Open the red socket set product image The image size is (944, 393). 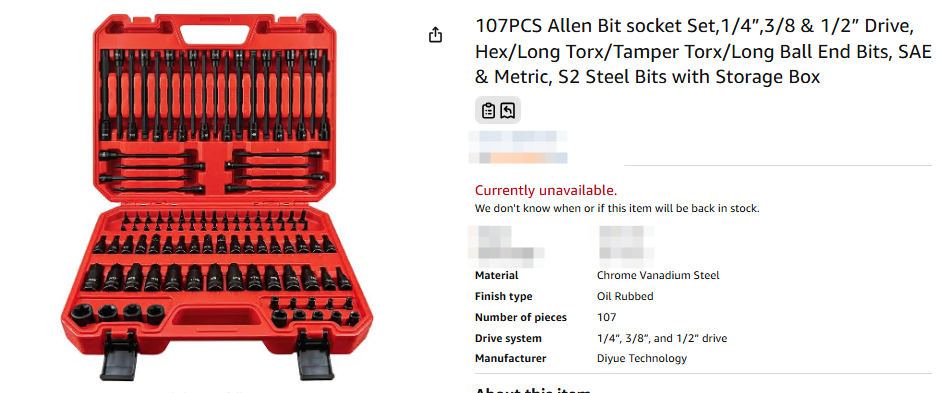[217, 197]
